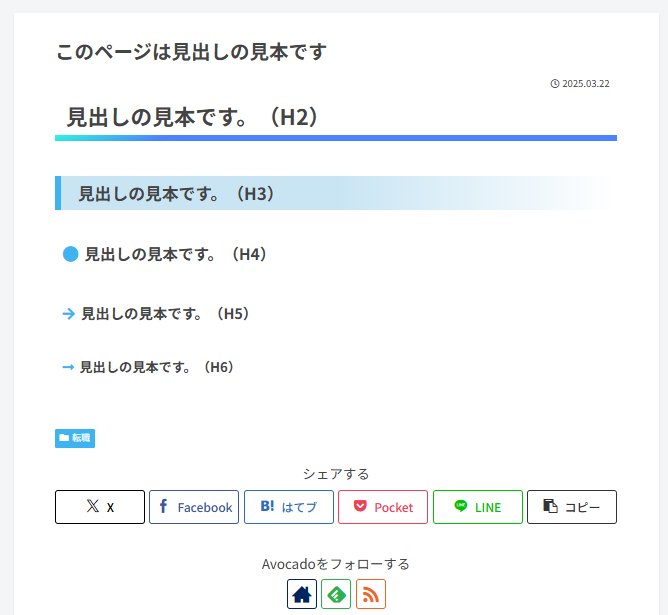
Task: Click the Avocadoをフォローする text
Action: (336, 564)
